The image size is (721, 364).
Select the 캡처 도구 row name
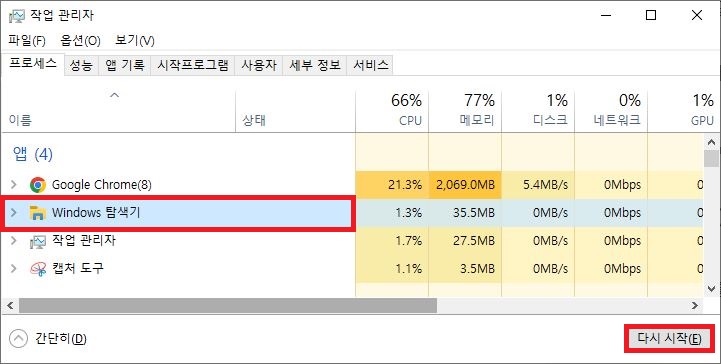click(78, 268)
